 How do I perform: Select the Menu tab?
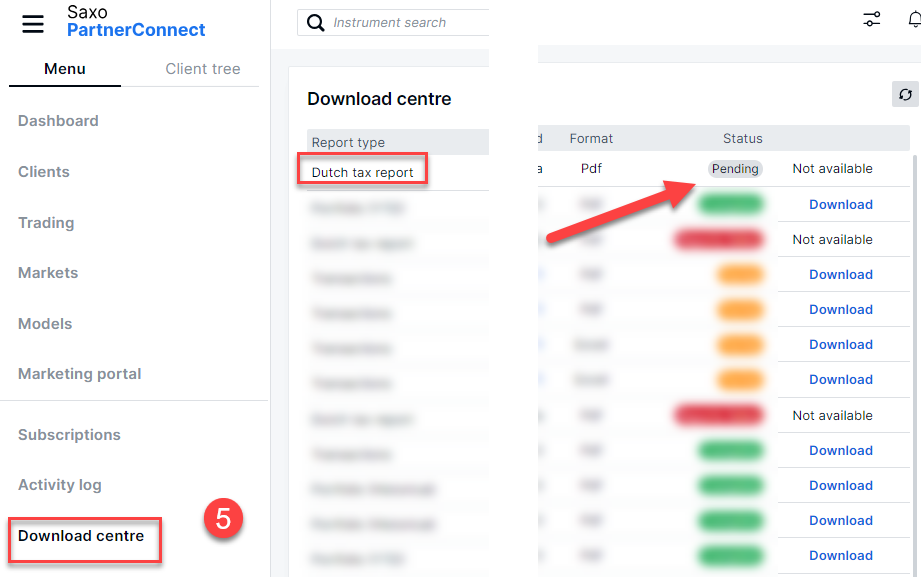click(65, 69)
